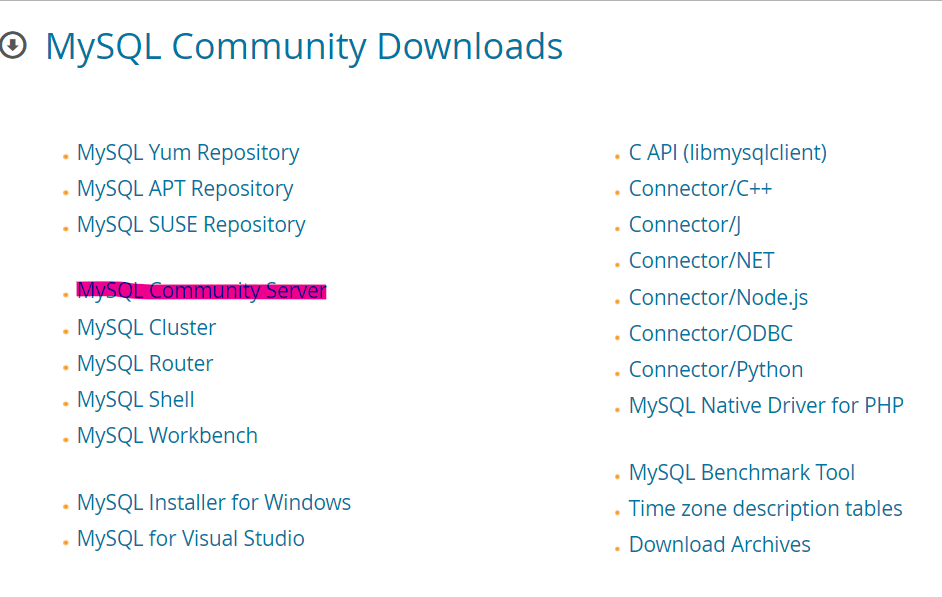Open MySQL SUSE Repository link
Viewport: 942px width, 597px height.
(191, 225)
